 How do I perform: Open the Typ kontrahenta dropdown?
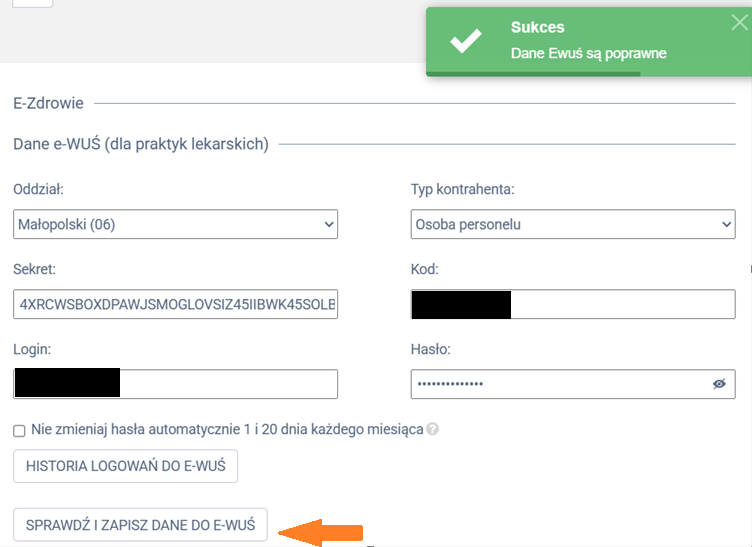click(x=573, y=225)
